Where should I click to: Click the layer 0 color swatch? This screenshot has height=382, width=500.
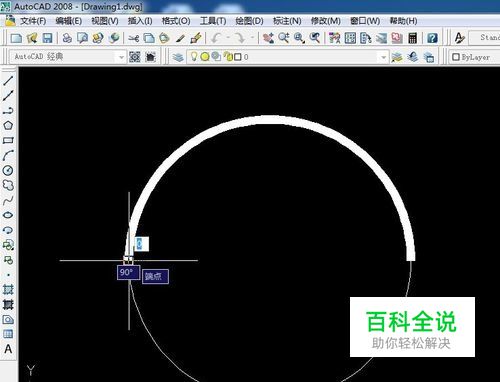(x=238, y=57)
